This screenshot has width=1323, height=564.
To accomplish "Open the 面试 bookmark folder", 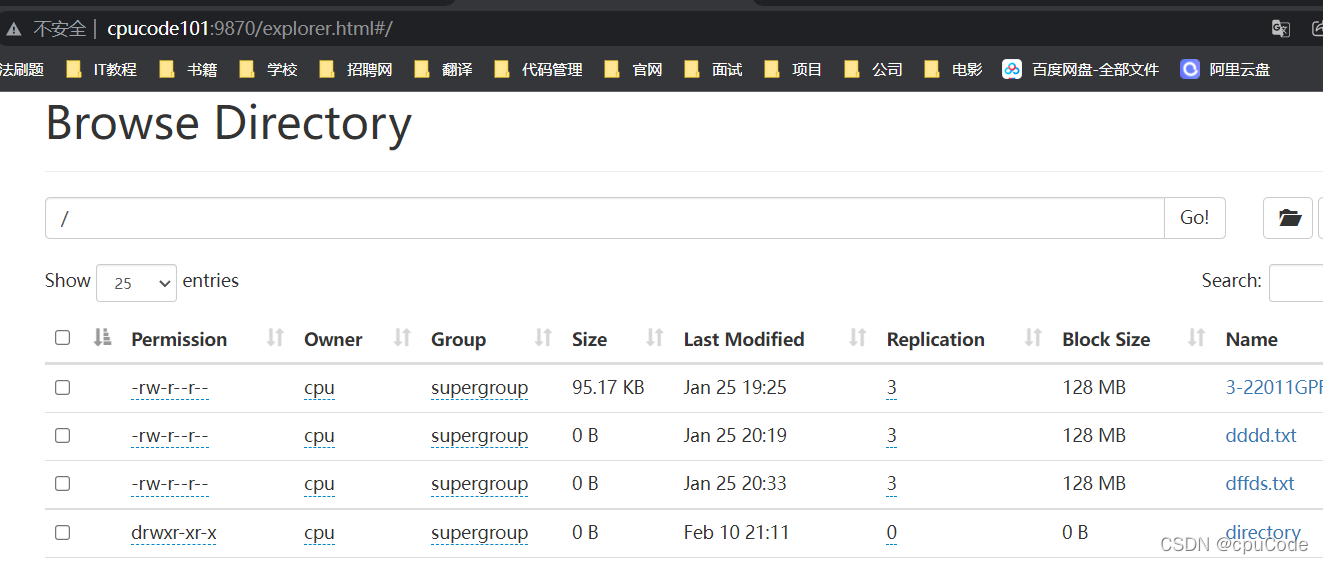I will pyautogui.click(x=714, y=69).
